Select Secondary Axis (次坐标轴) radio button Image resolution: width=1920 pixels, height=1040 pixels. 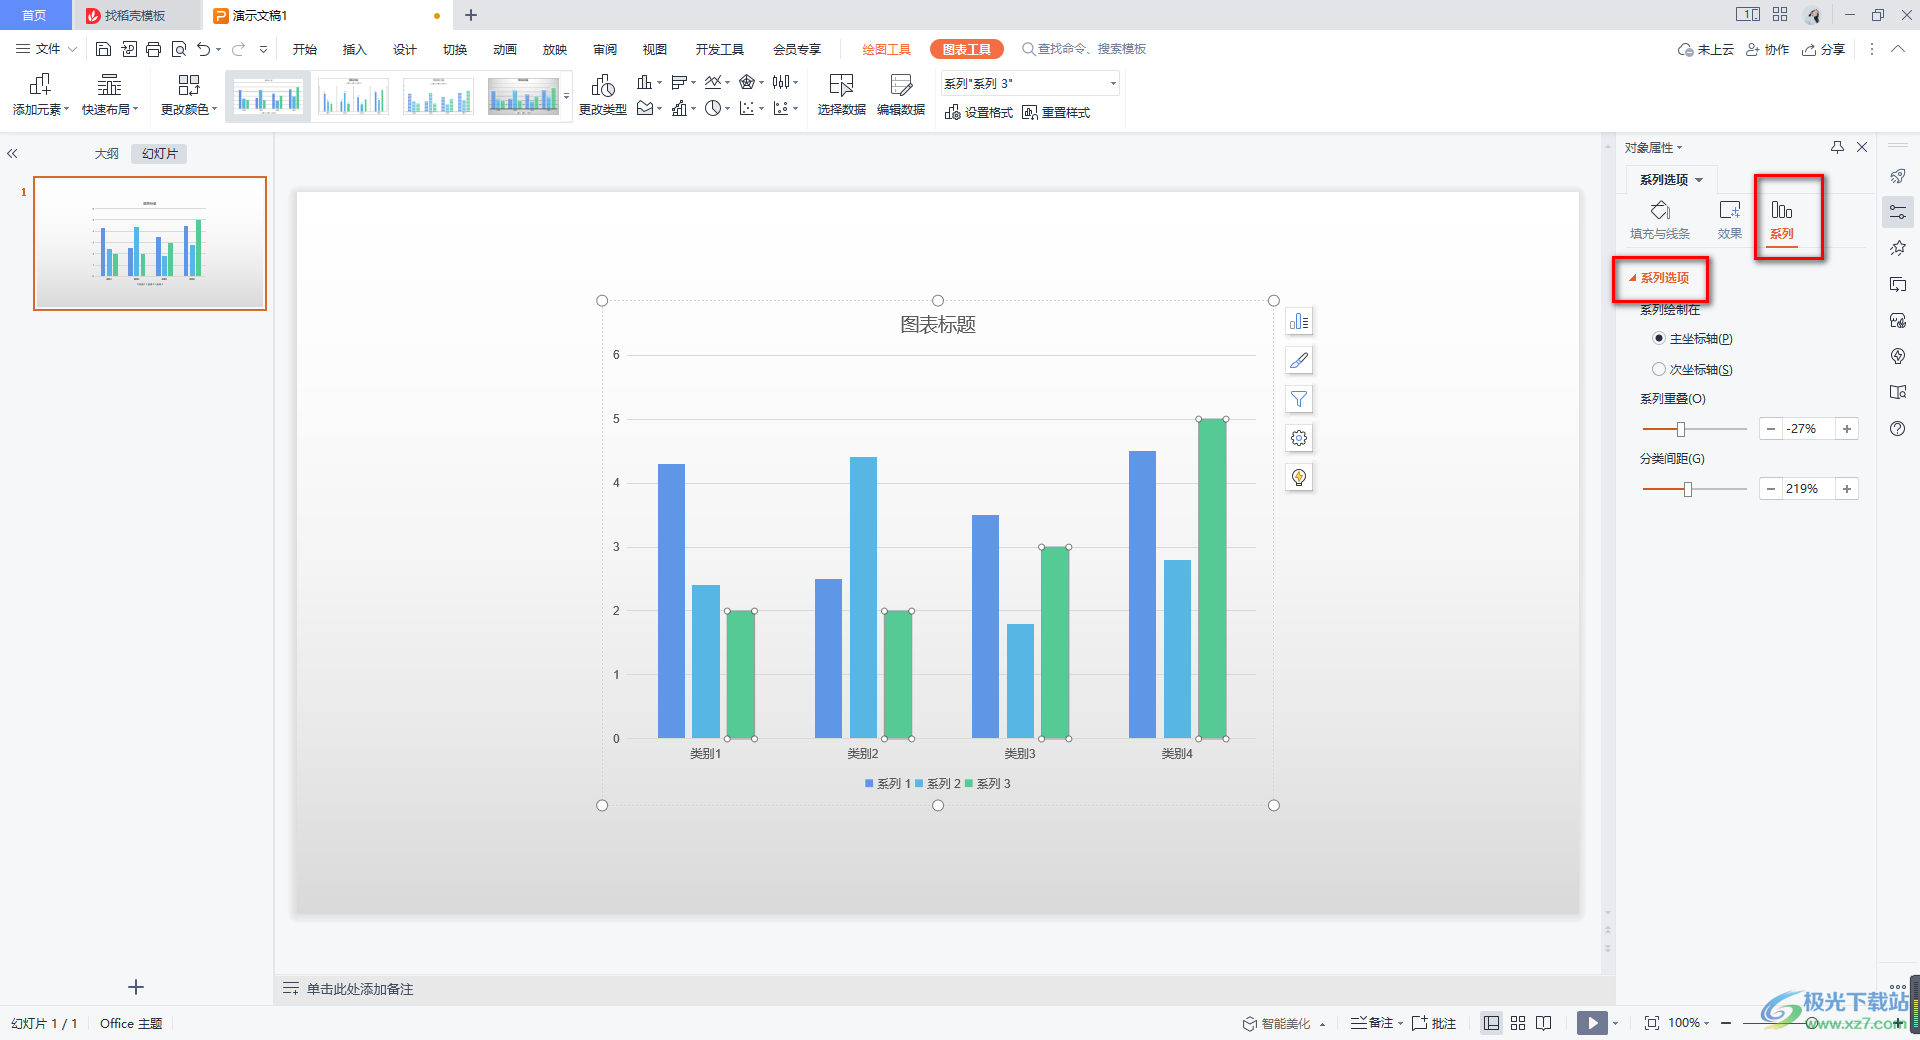1659,369
